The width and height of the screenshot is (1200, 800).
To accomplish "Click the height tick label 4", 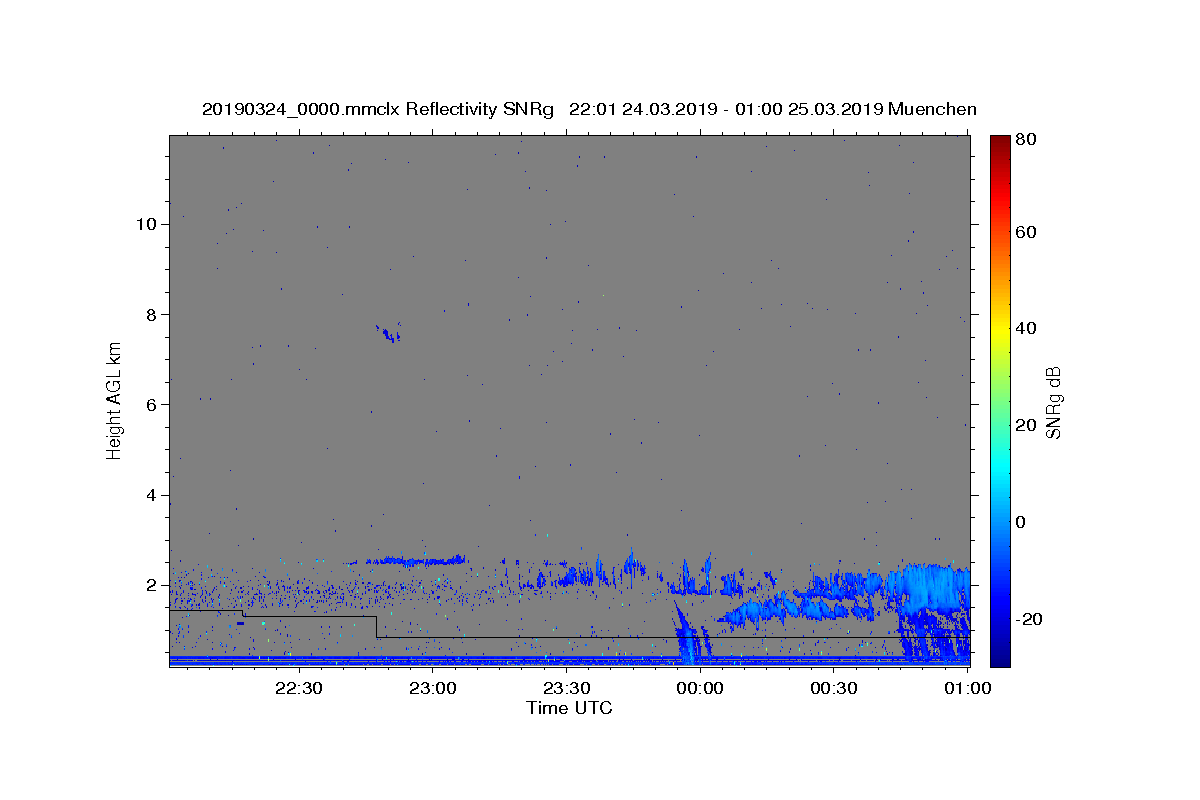I will point(150,495).
